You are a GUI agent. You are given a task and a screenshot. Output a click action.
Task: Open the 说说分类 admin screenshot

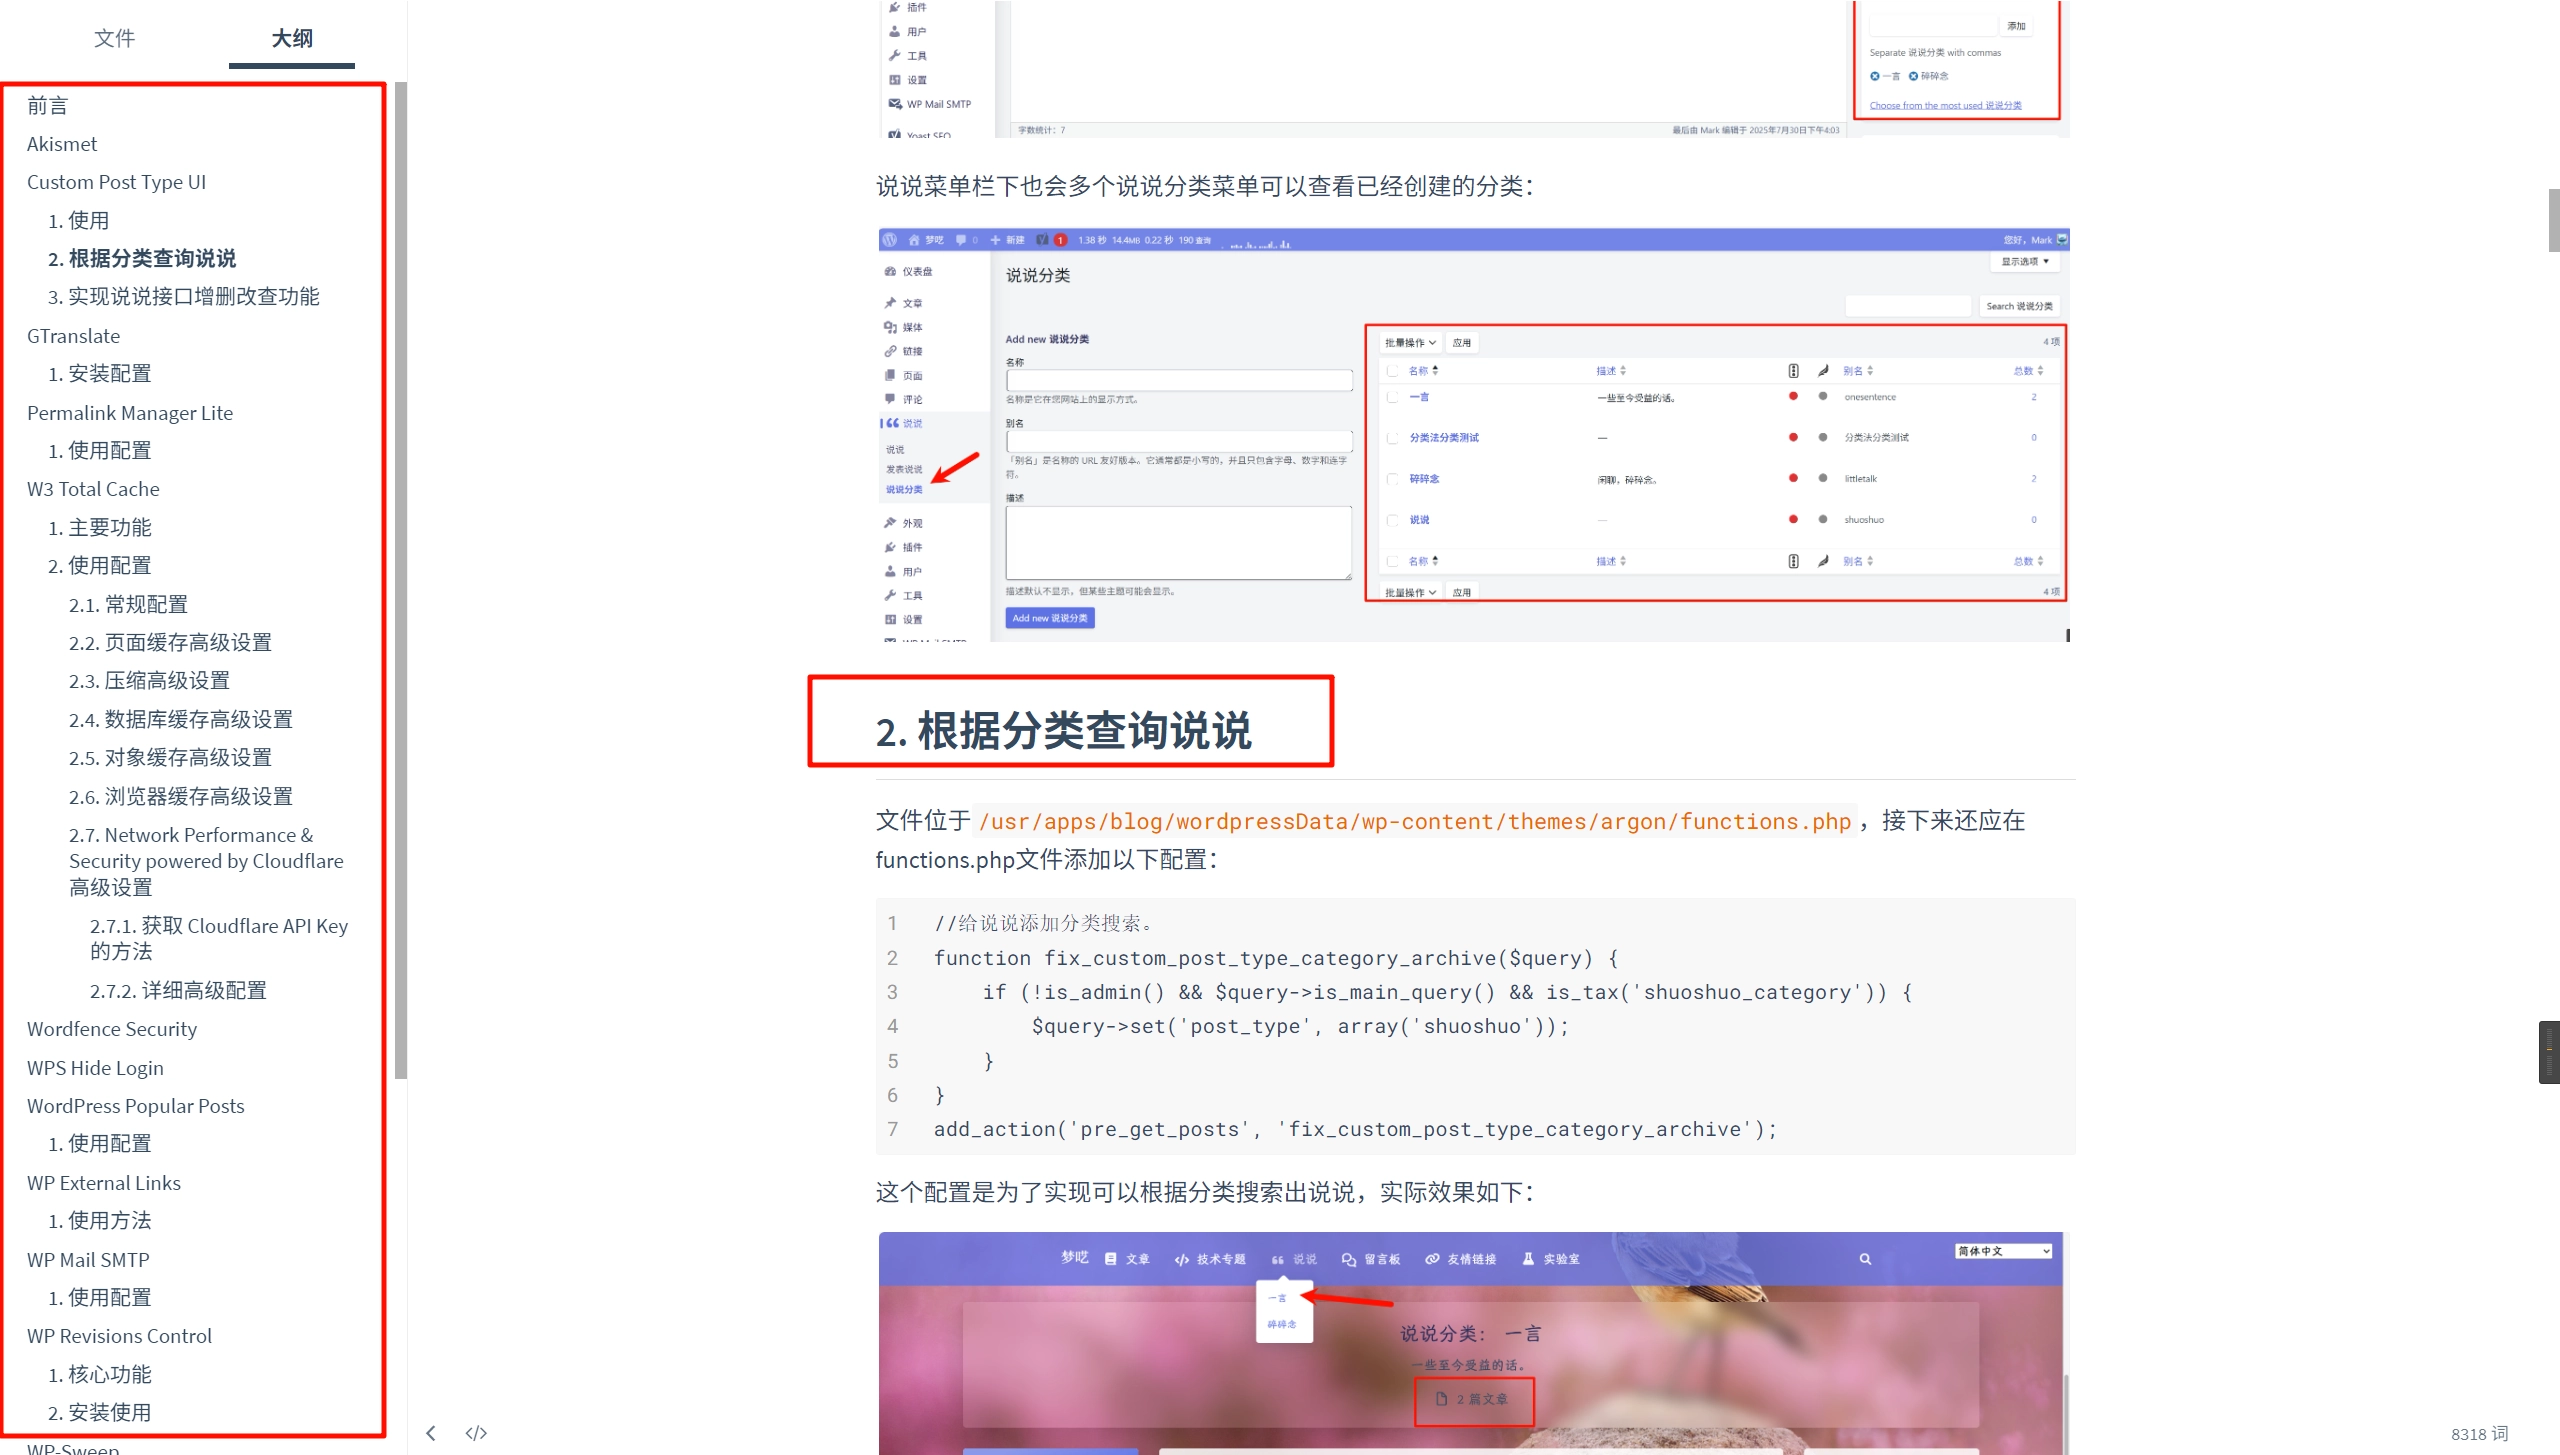pyautogui.click(x=1474, y=435)
